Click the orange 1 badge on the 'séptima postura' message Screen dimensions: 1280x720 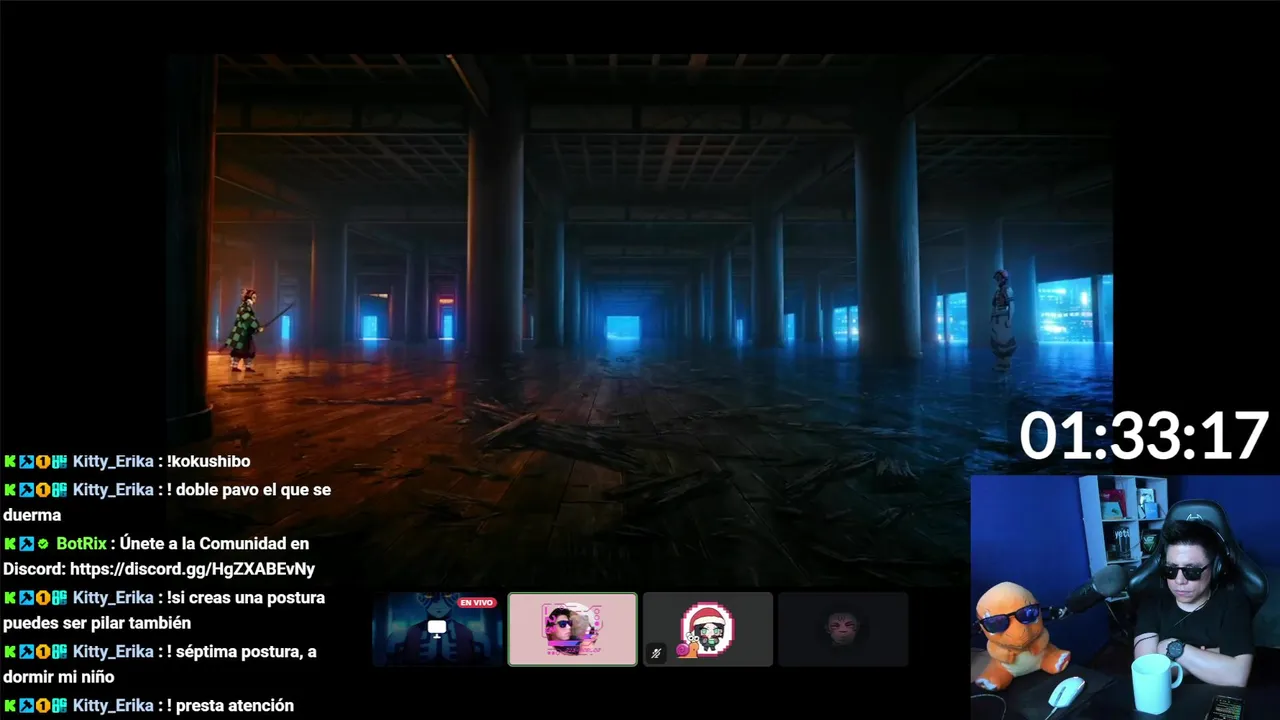[x=43, y=652]
